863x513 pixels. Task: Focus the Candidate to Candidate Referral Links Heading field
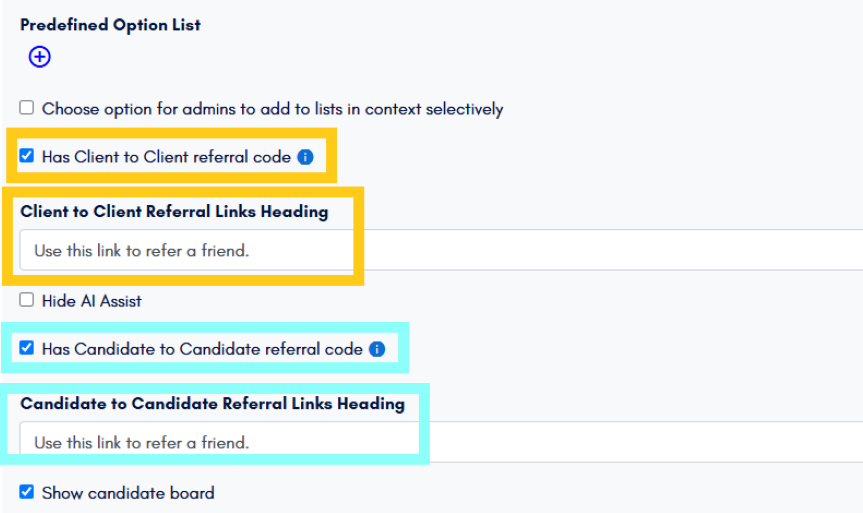click(441, 443)
